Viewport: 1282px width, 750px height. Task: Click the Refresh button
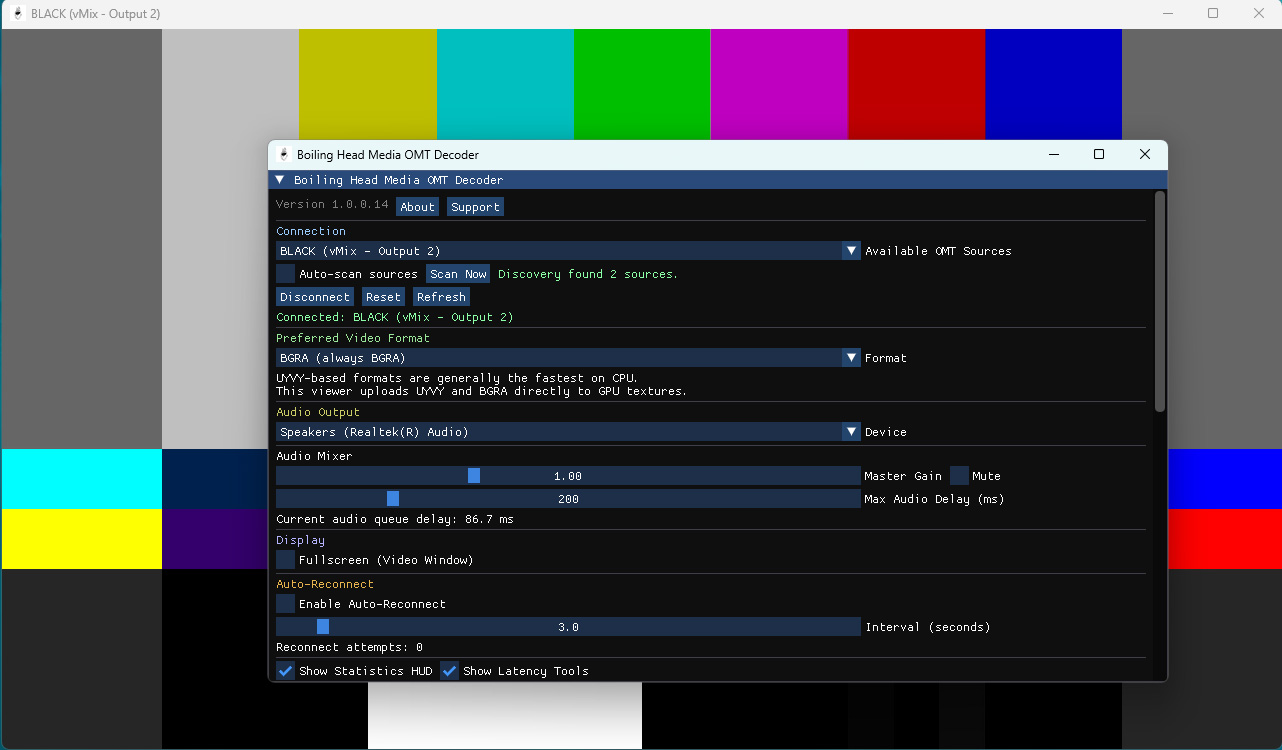[441, 297]
